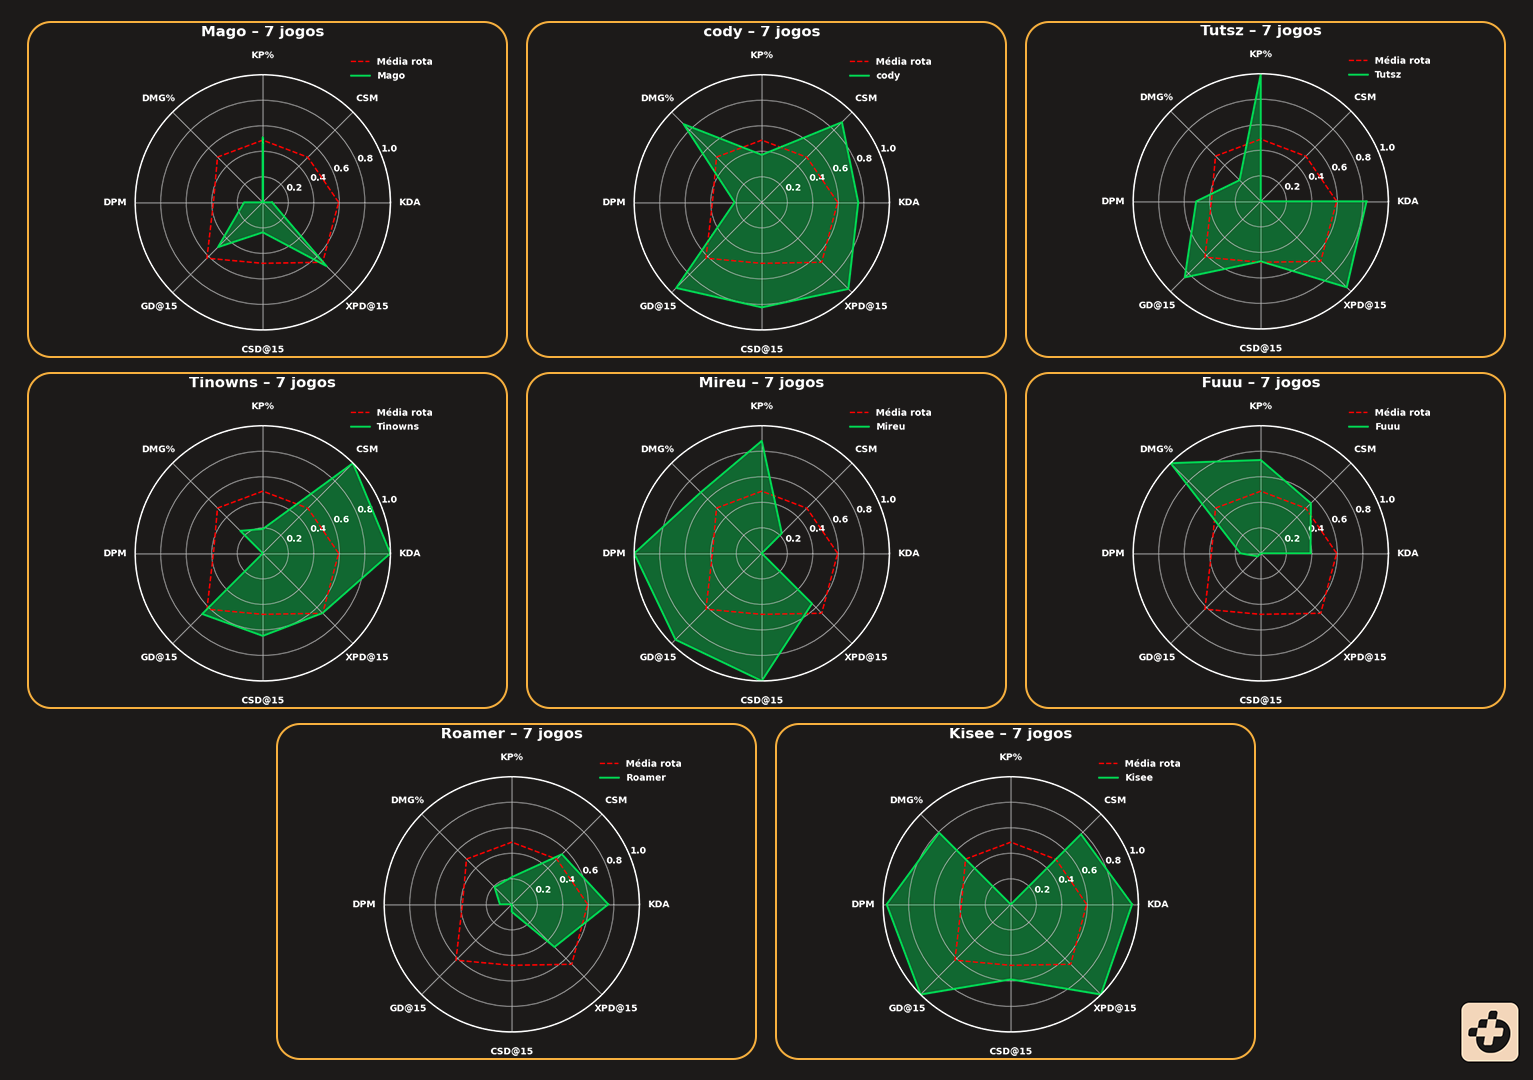Click the DMG% axis label on Fuuu chart
Screen dimensions: 1533x1080
click(x=1156, y=450)
